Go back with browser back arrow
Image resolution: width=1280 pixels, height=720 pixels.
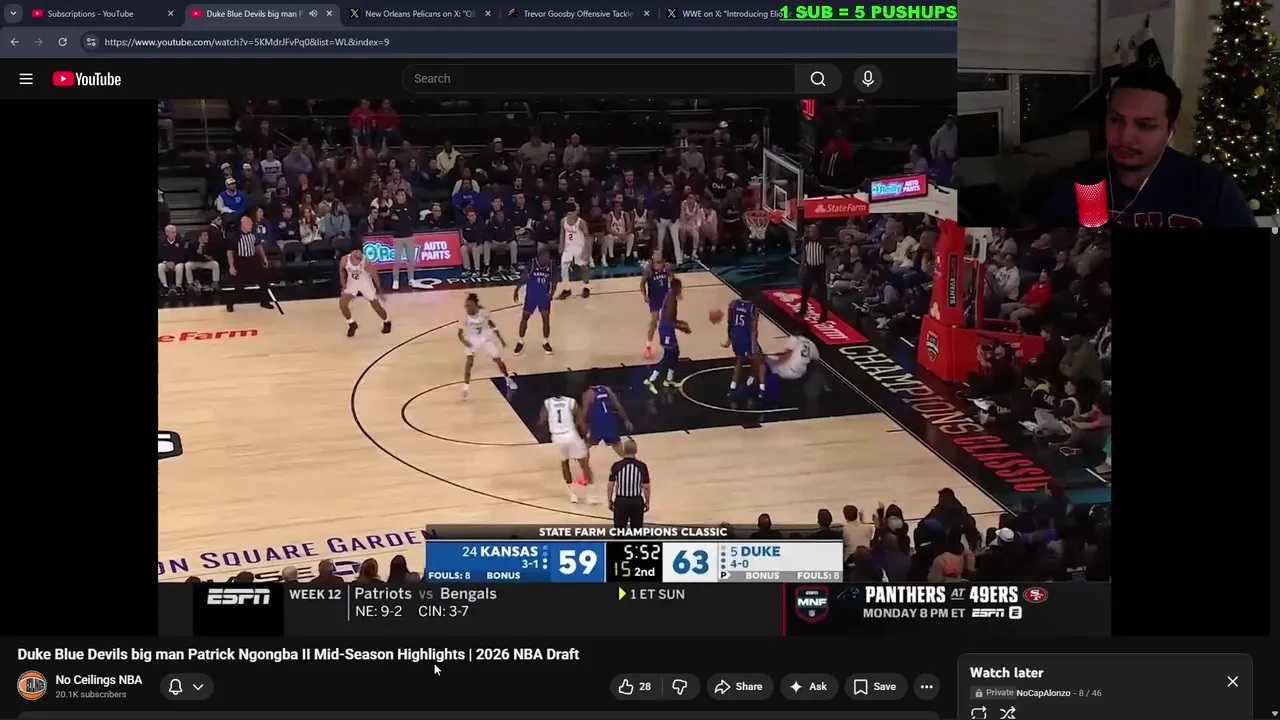coord(14,42)
